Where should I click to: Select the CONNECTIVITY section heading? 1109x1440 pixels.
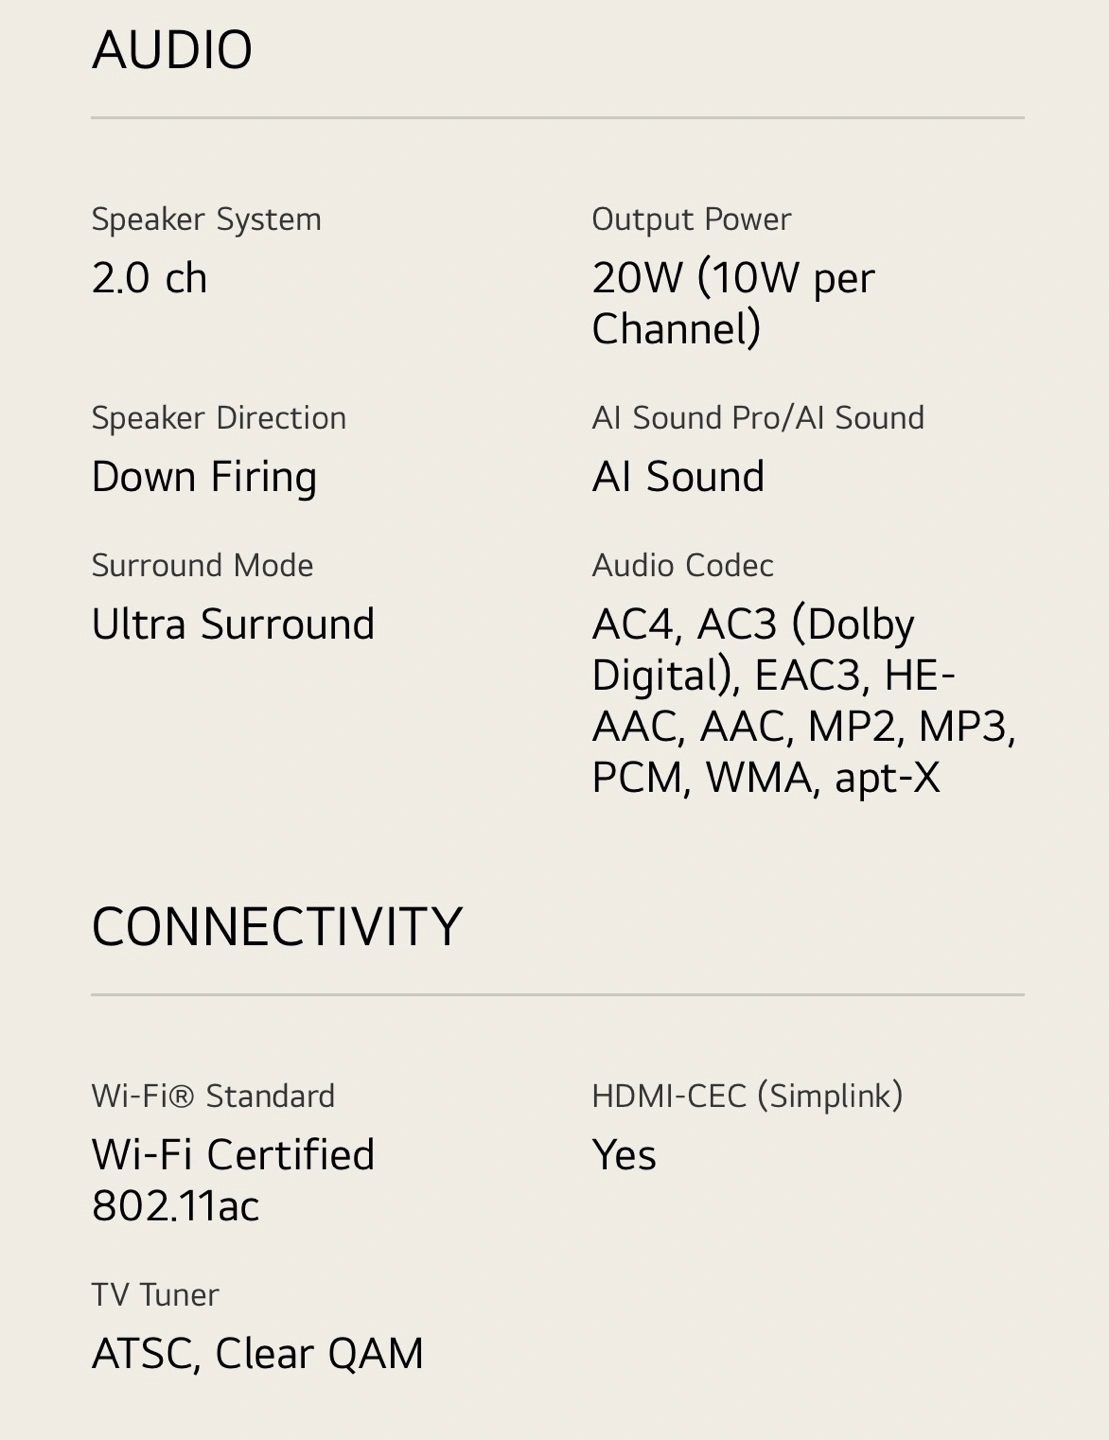pyautogui.click(x=277, y=927)
